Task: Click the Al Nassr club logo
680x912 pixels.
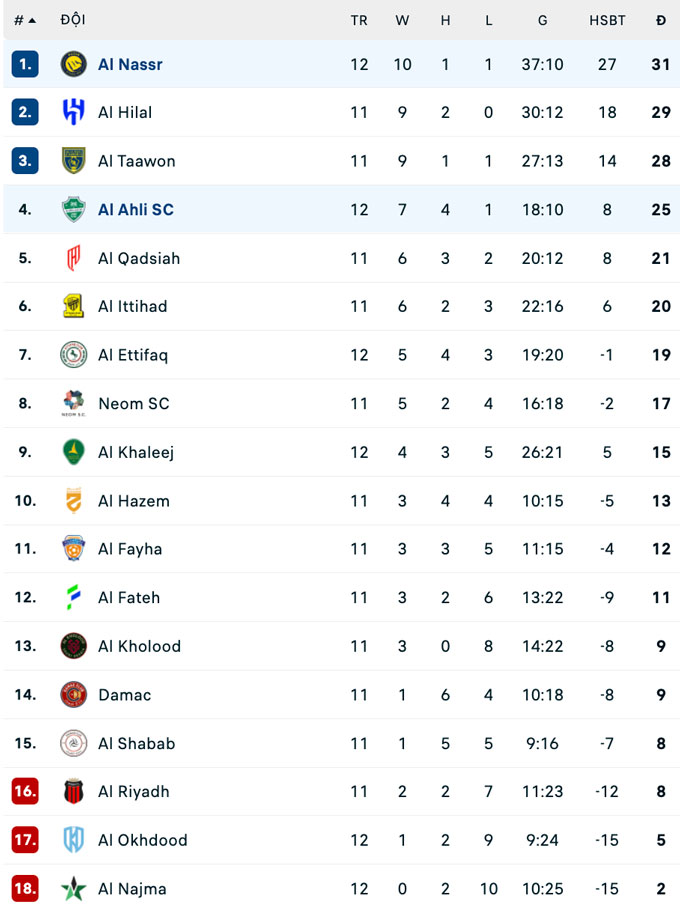Action: tap(73, 64)
